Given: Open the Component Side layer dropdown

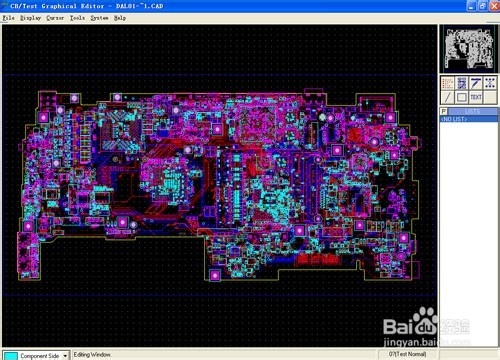Looking at the screenshot, I should click(x=65, y=356).
